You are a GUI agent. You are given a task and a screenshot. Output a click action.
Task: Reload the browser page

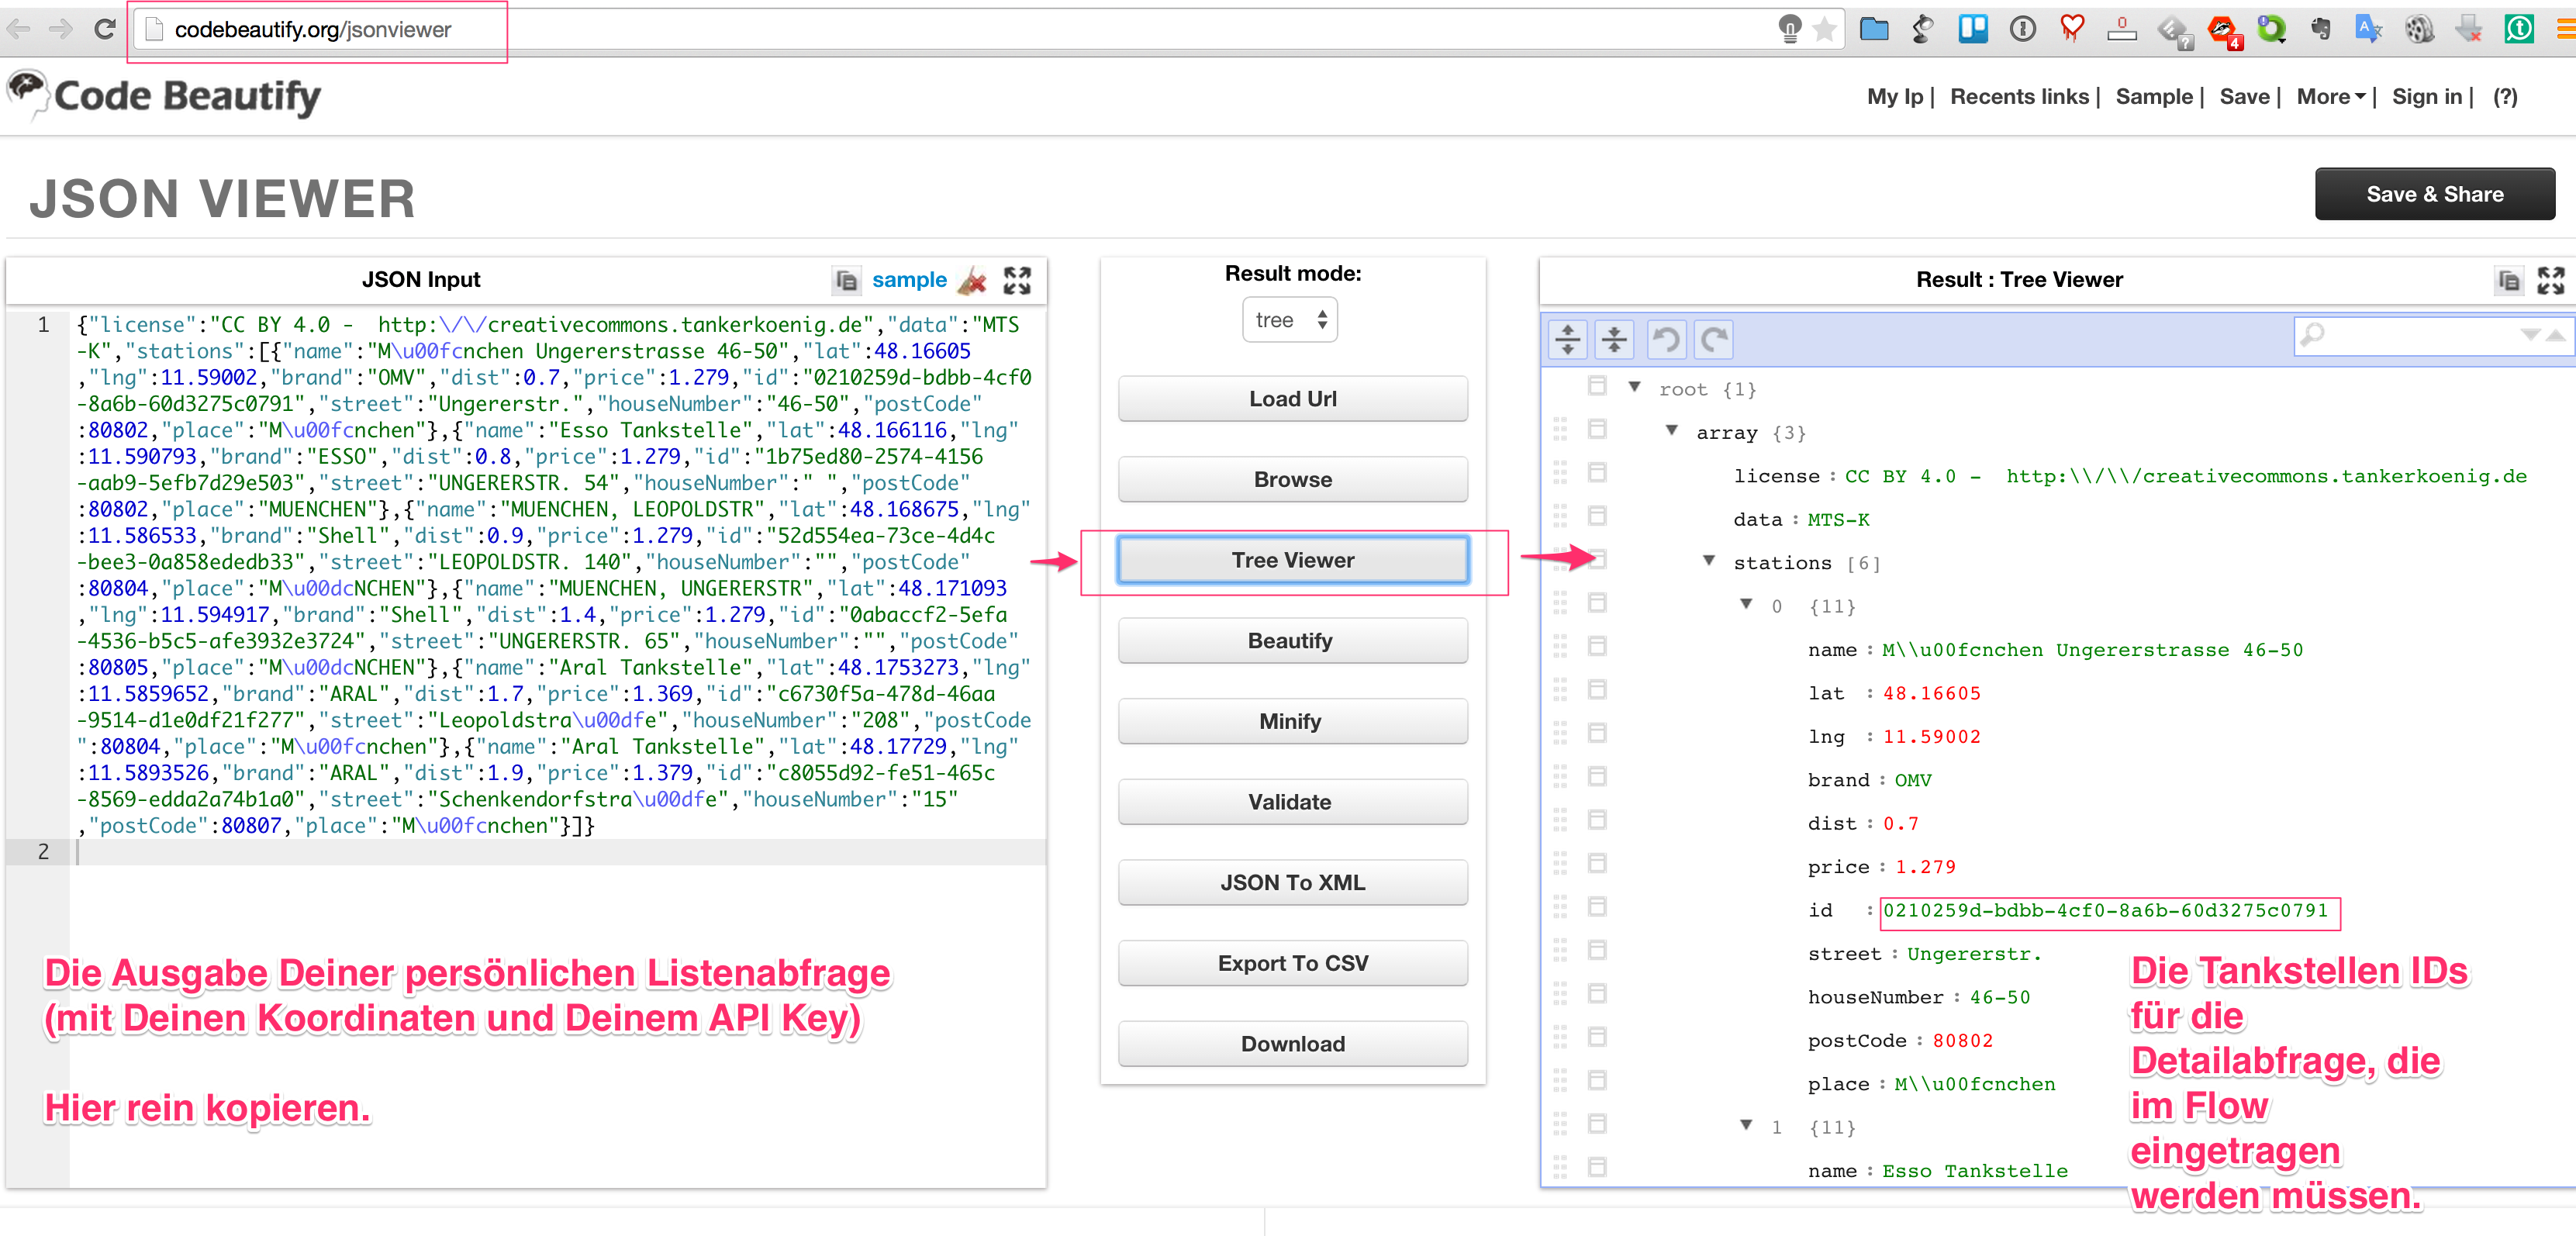coord(104,29)
